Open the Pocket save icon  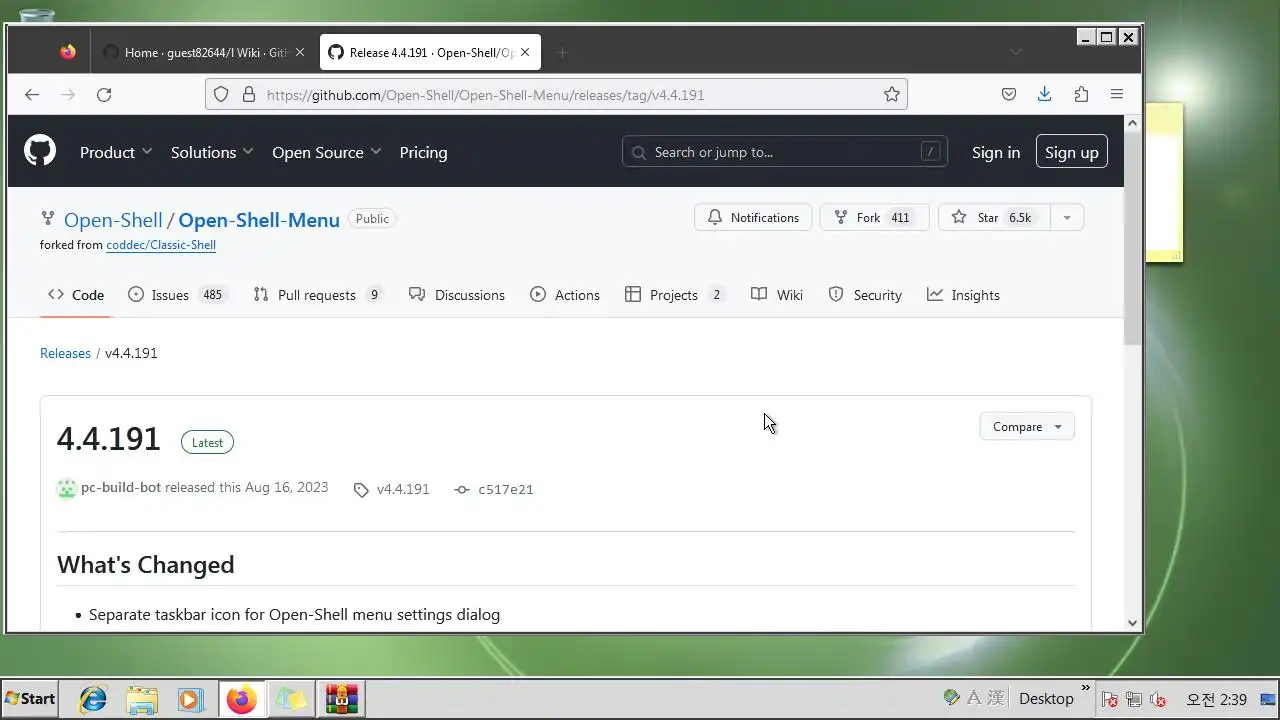tap(1009, 94)
